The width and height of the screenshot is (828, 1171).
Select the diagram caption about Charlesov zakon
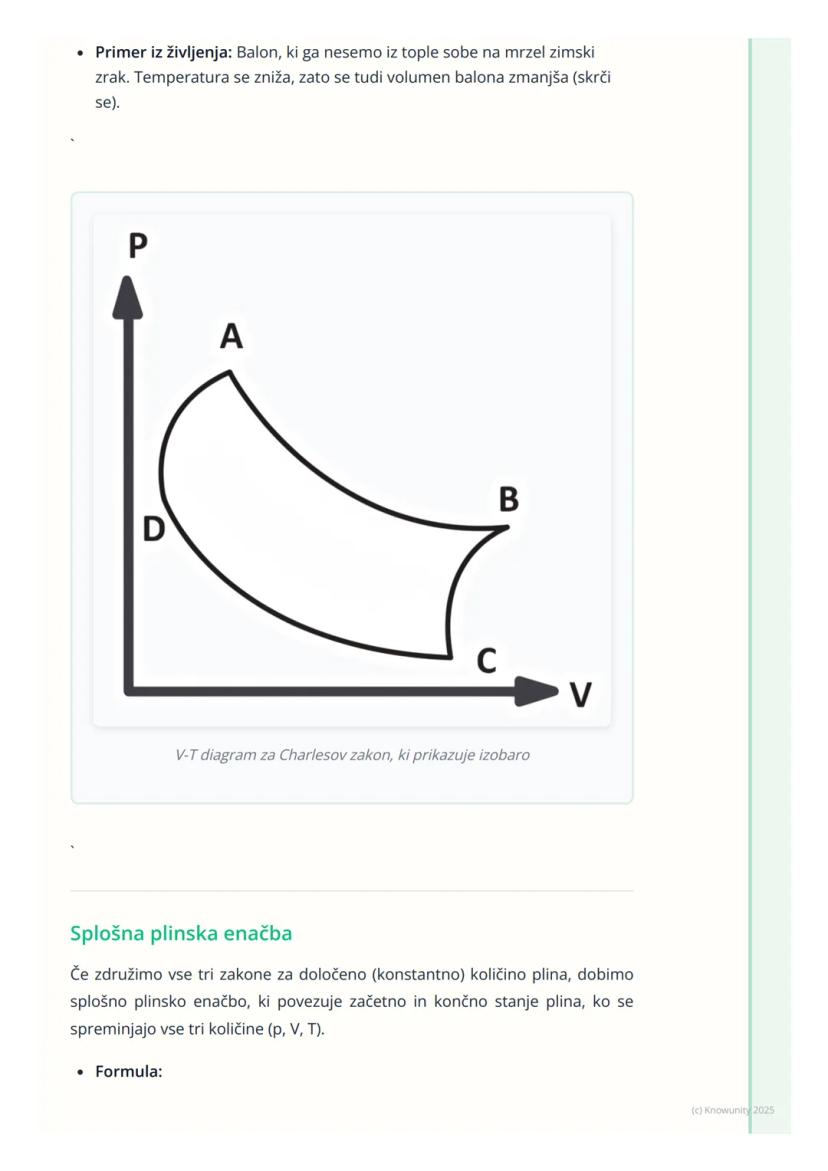coord(352,755)
